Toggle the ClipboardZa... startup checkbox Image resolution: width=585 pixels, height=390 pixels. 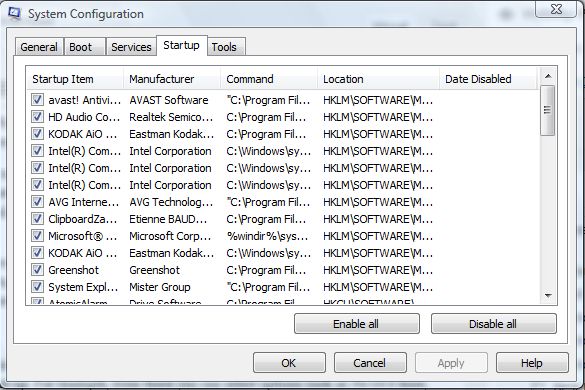click(x=37, y=219)
